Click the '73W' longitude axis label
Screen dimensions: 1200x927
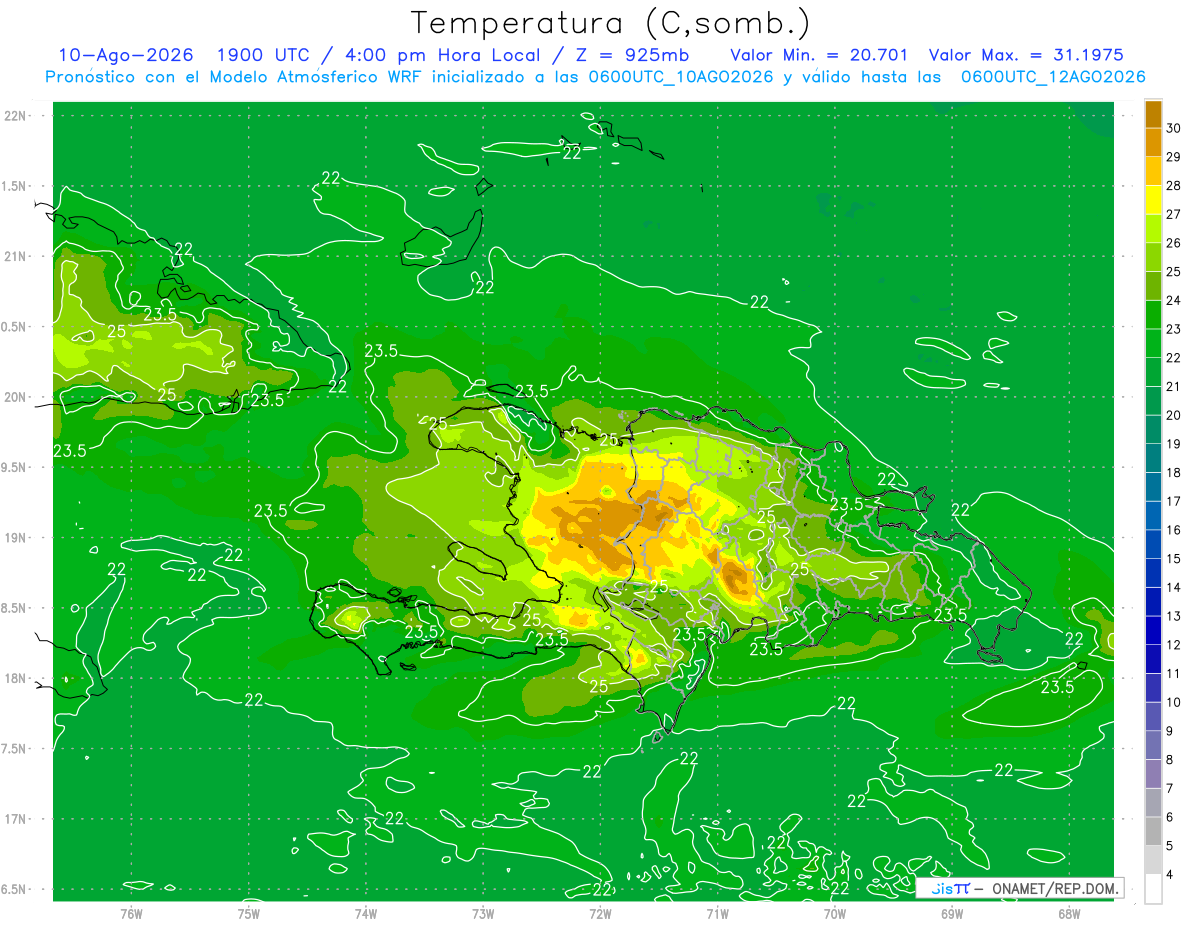click(483, 913)
